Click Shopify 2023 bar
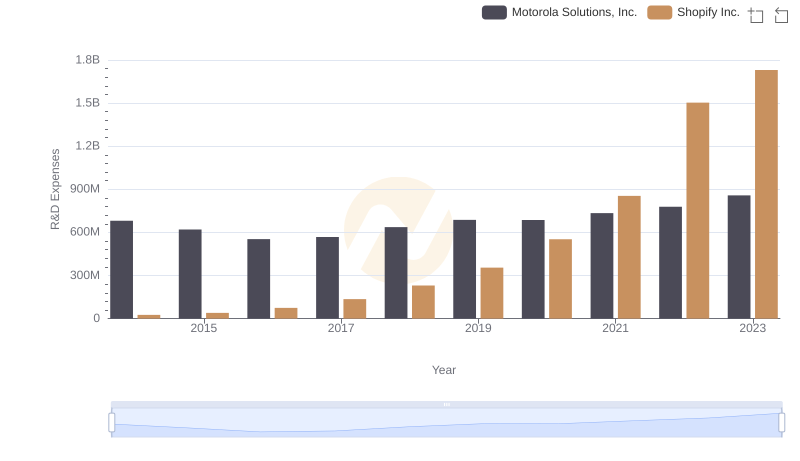800x461 pixels. (766, 194)
